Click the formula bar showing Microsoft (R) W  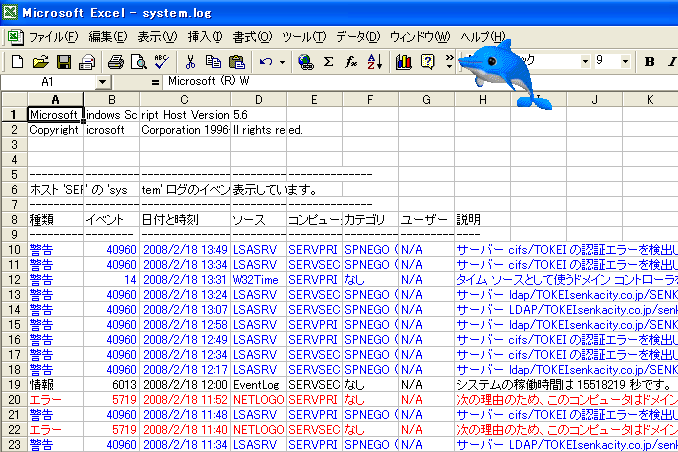click(419, 82)
